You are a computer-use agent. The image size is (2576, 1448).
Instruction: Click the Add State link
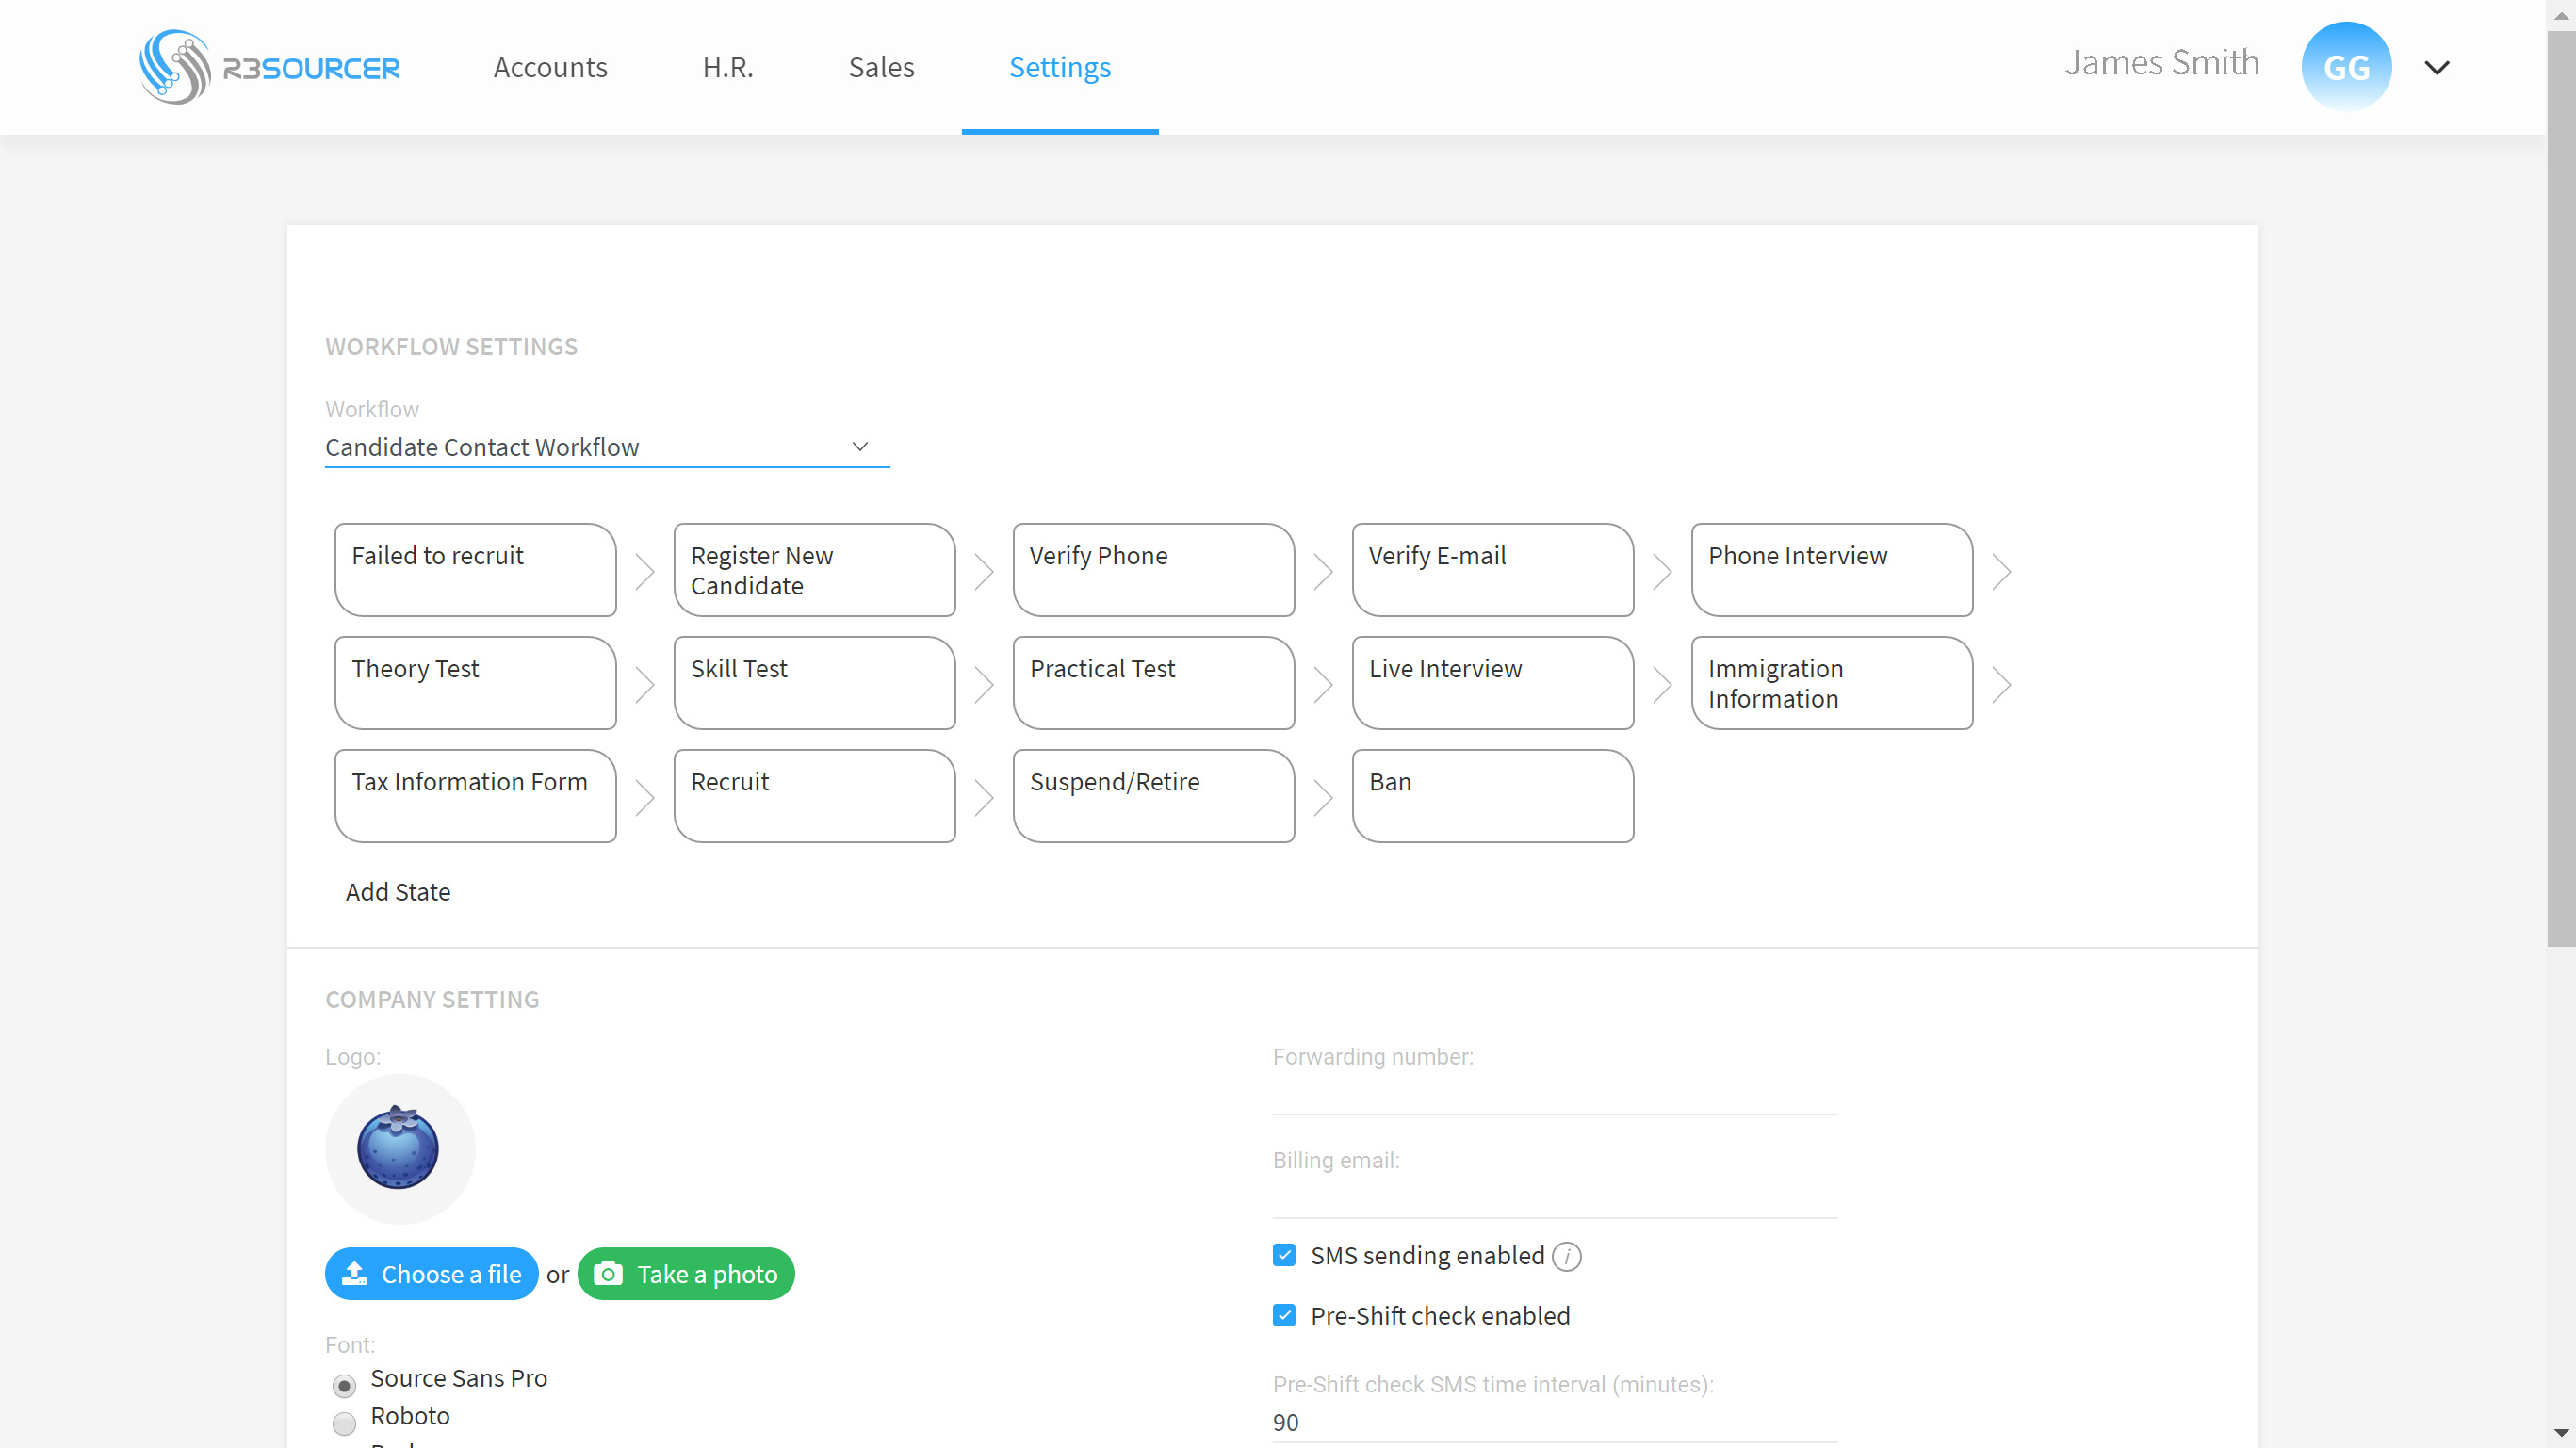point(398,891)
